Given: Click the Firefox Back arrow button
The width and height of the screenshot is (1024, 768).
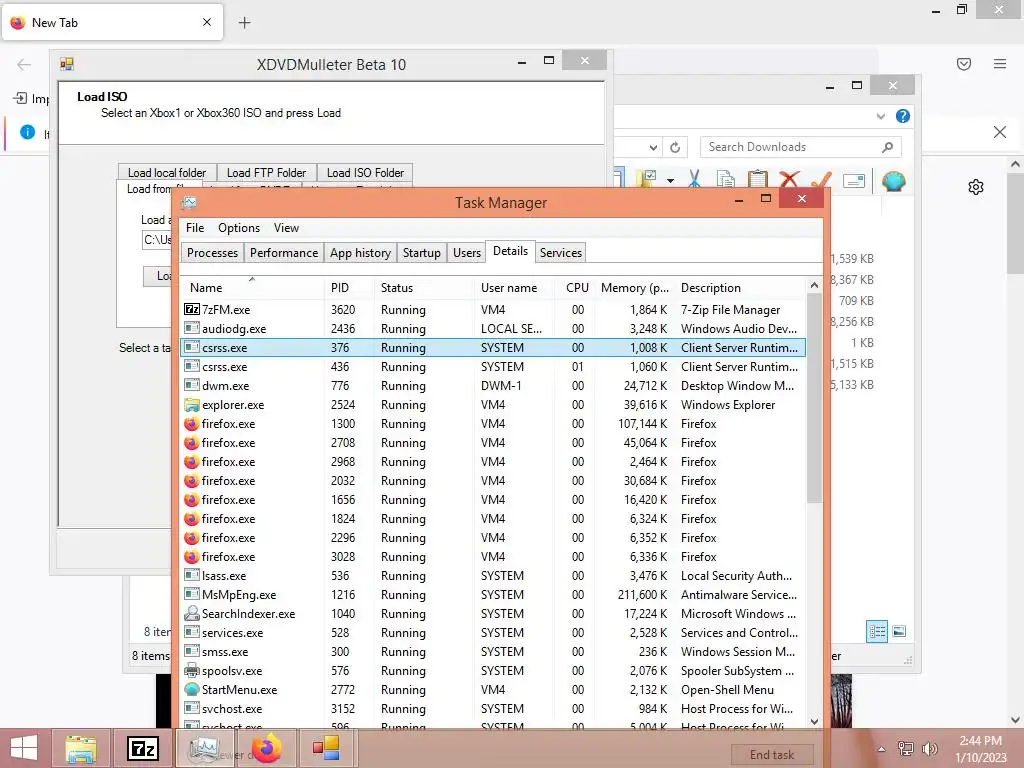Looking at the screenshot, I should [x=24, y=64].
